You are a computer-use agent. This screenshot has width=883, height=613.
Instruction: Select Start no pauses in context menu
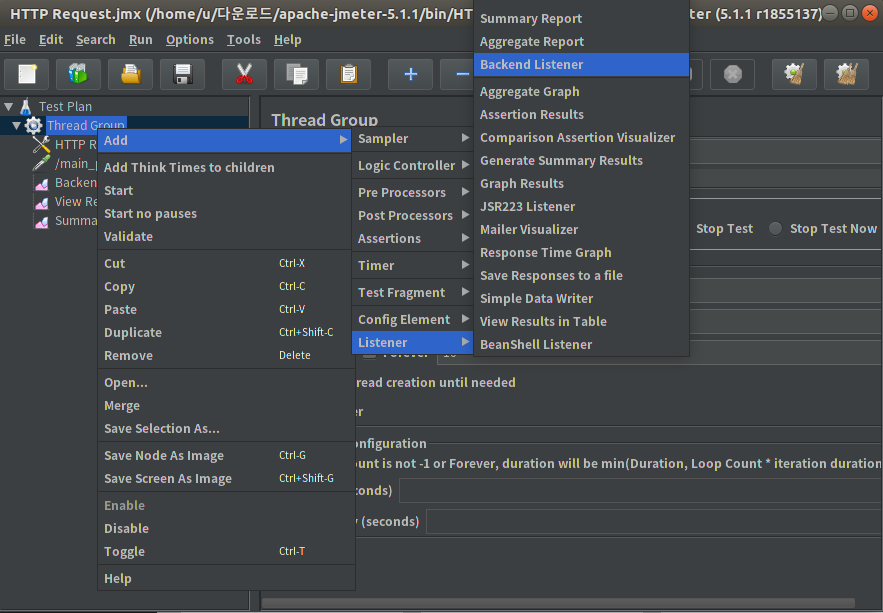(225, 214)
